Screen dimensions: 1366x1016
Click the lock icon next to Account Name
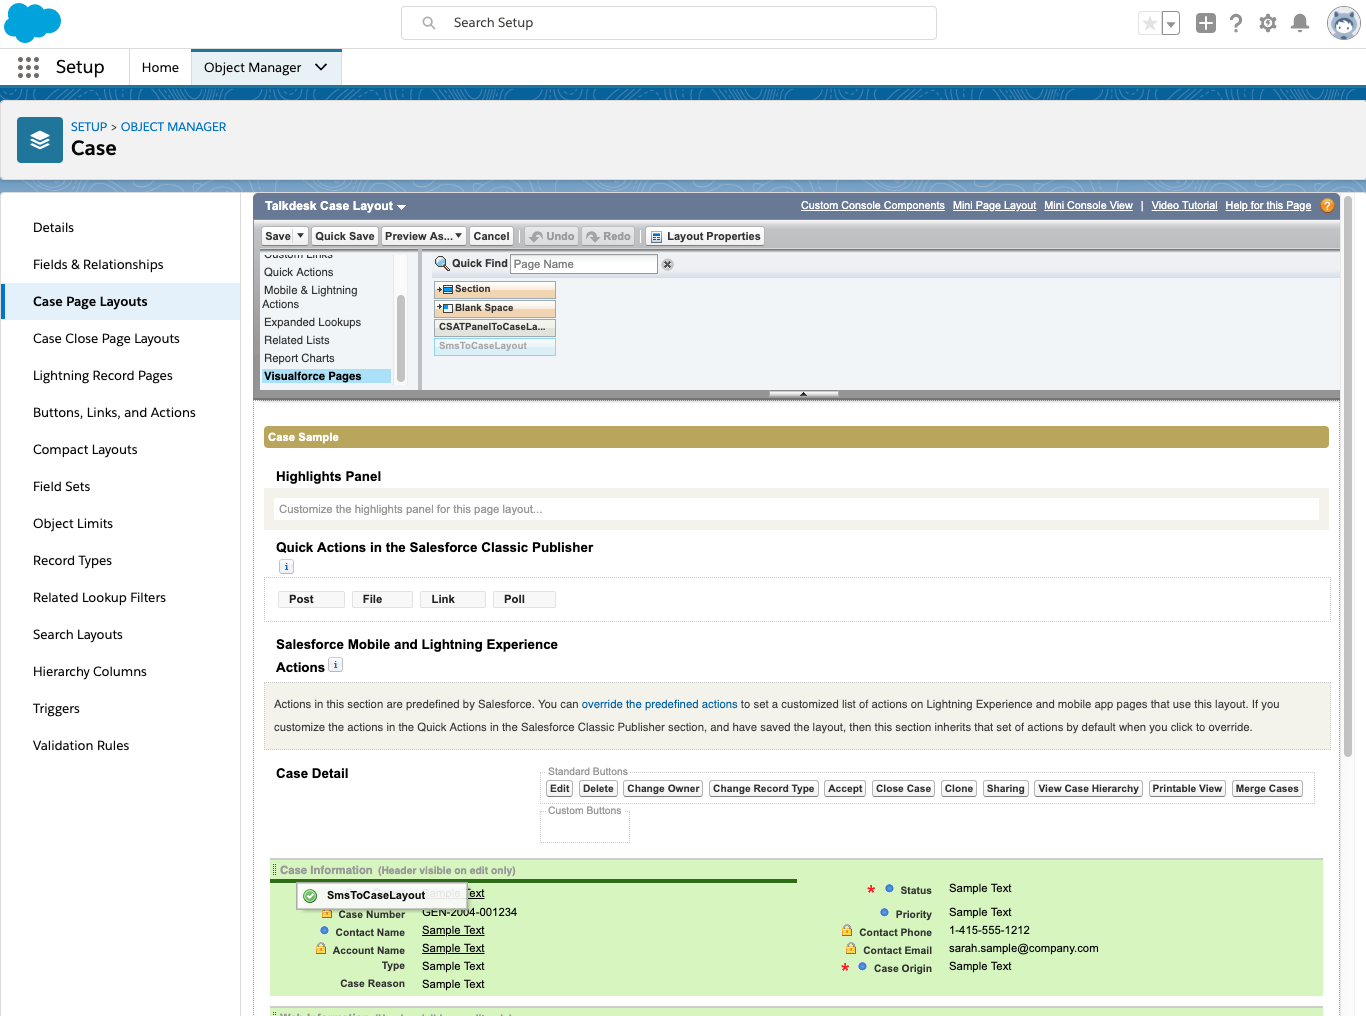coord(321,949)
